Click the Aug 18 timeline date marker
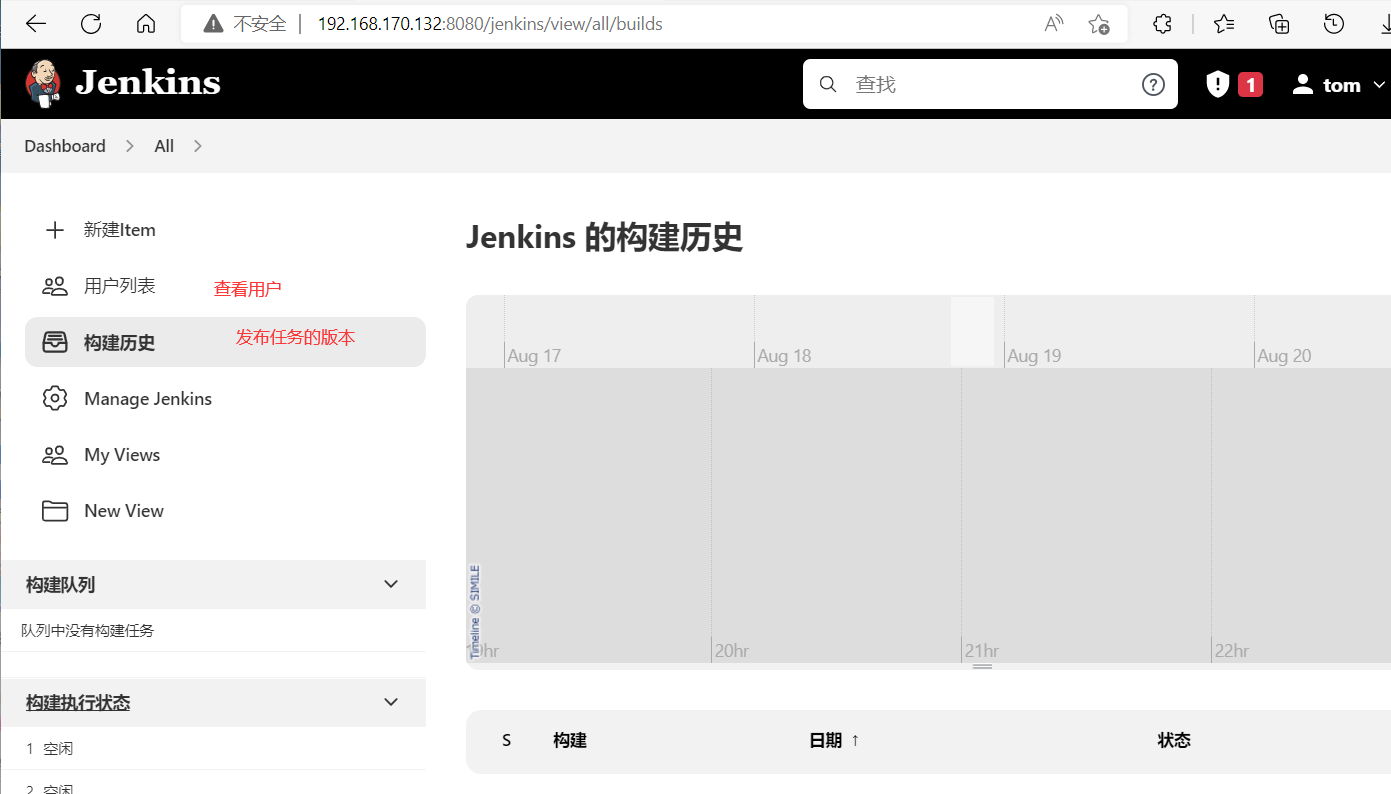1391x794 pixels. click(784, 356)
